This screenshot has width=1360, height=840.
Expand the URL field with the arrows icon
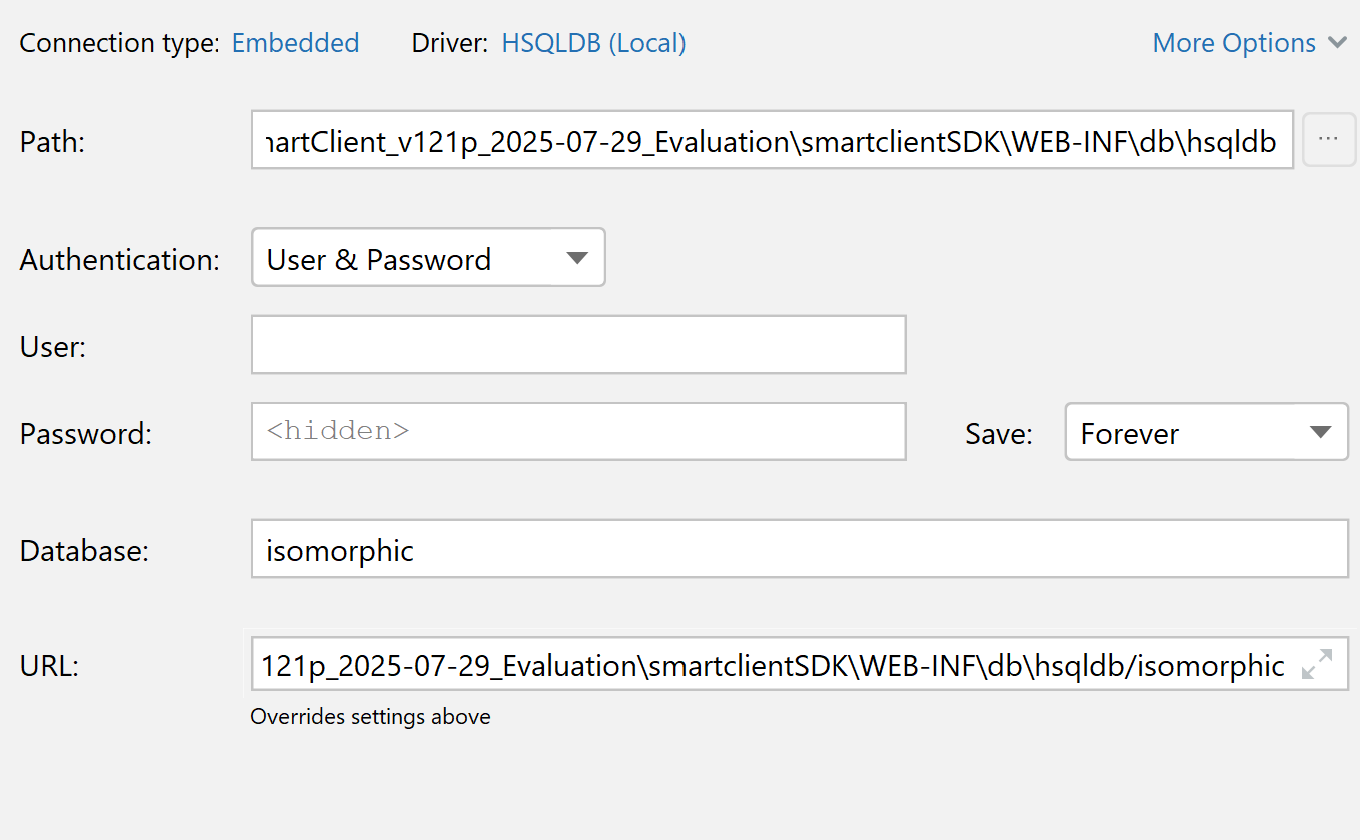pyautogui.click(x=1317, y=664)
